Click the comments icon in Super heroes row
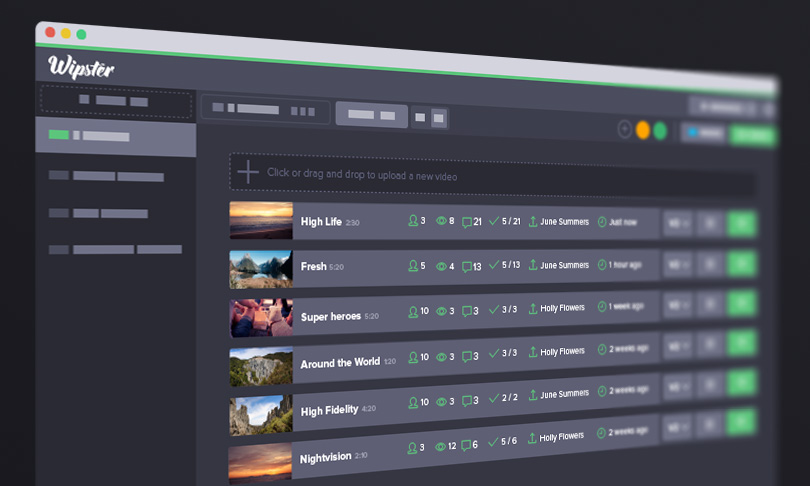 [x=466, y=311]
